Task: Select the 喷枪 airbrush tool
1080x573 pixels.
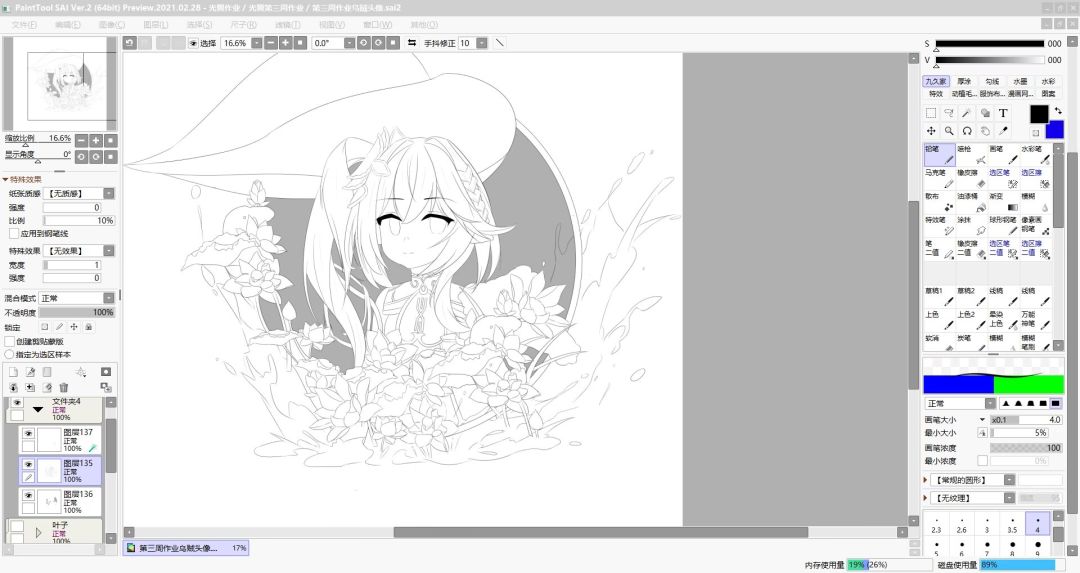Action: (971, 154)
